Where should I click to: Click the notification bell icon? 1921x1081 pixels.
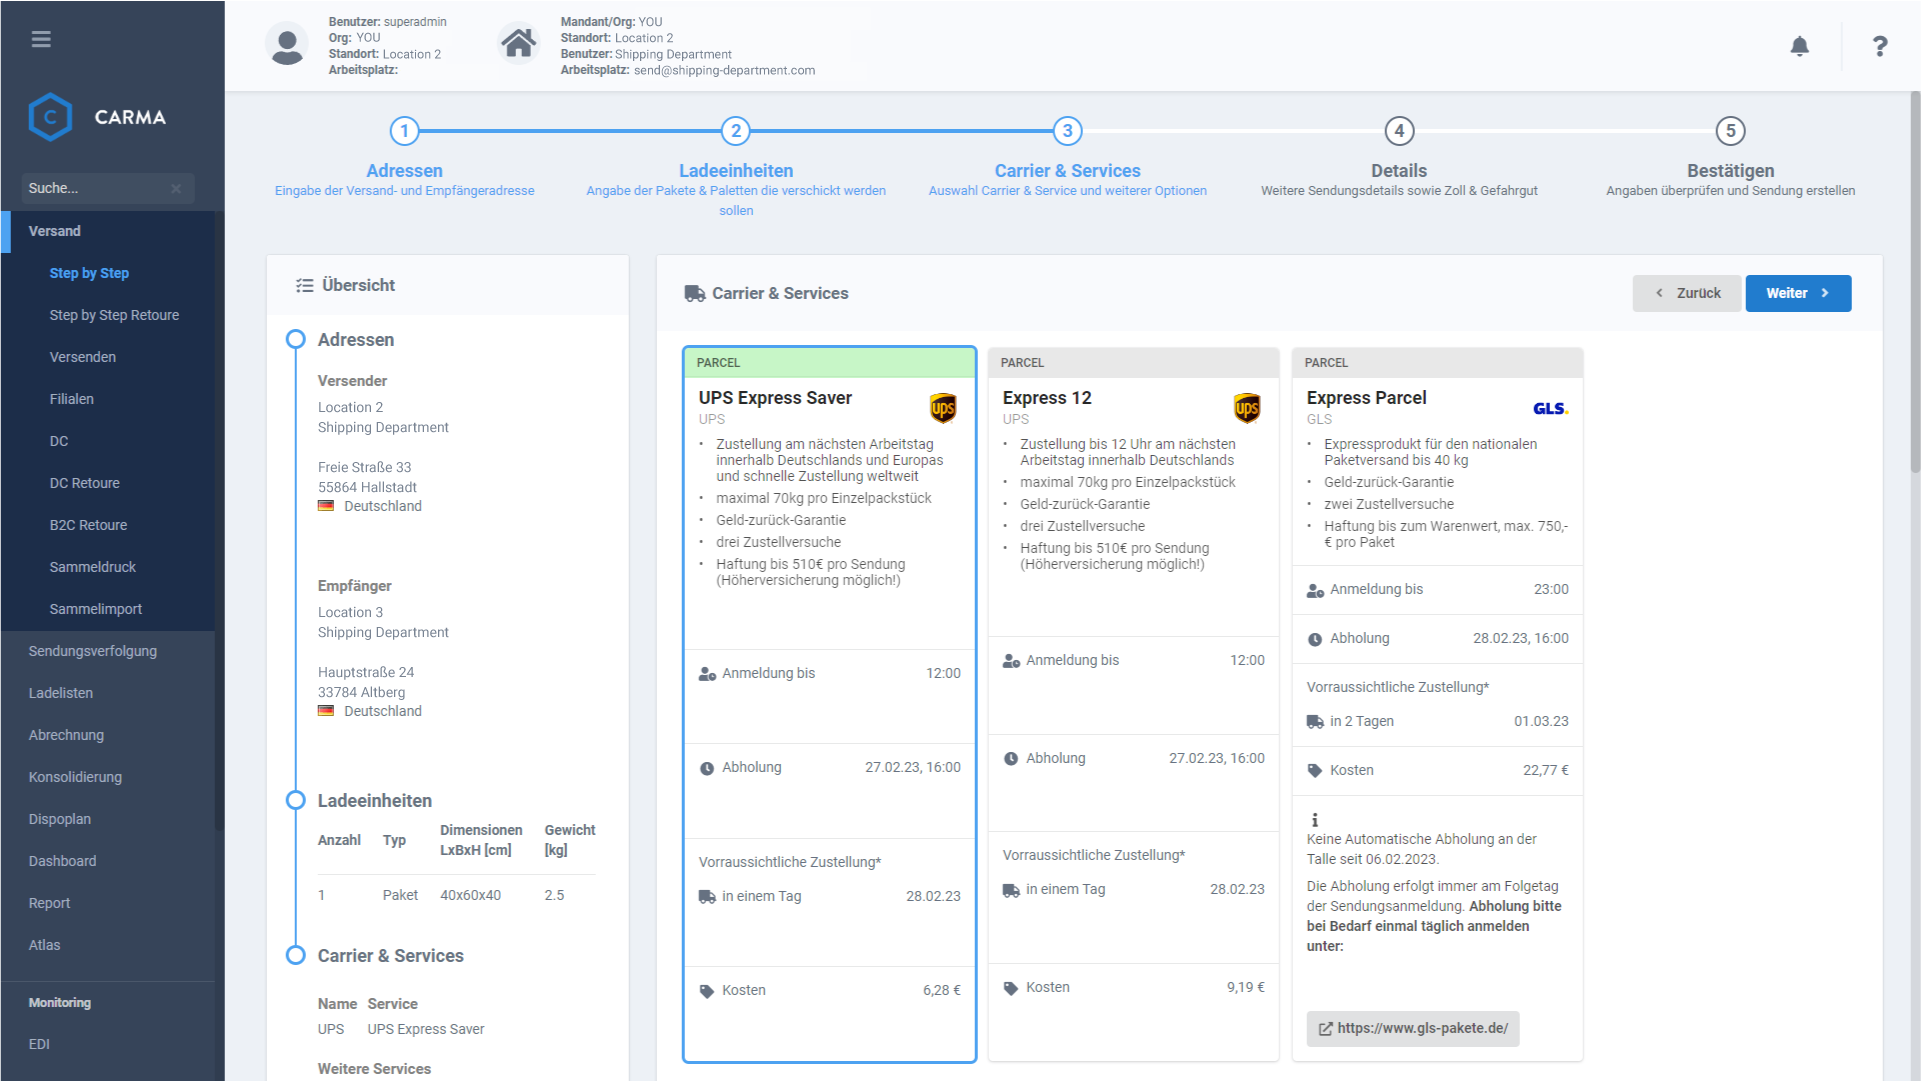point(1799,46)
